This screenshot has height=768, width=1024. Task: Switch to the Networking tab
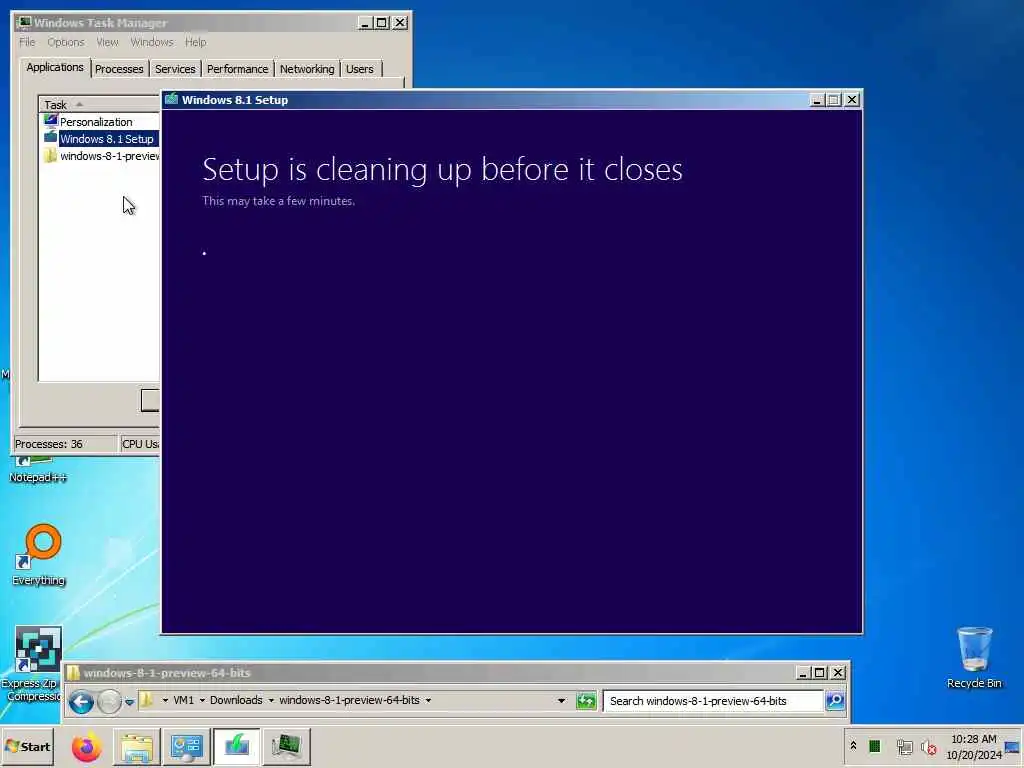[x=307, y=69]
